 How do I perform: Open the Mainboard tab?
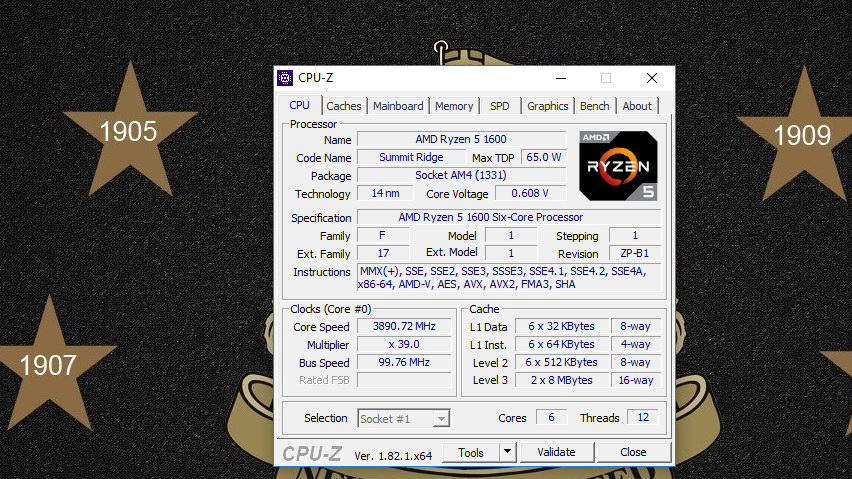(x=398, y=106)
